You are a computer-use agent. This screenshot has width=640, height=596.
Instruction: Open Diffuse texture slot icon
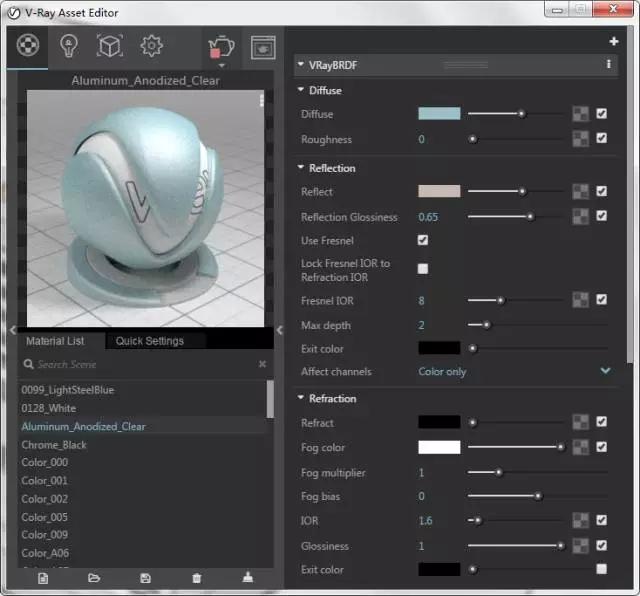point(580,114)
